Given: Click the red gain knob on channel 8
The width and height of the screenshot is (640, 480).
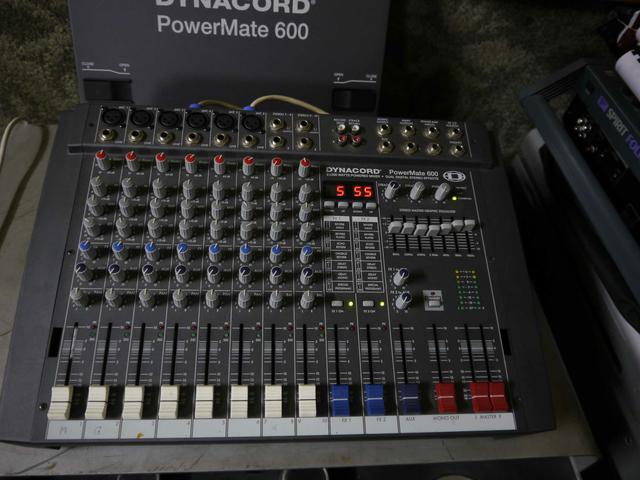Looking at the screenshot, I should click(304, 165).
